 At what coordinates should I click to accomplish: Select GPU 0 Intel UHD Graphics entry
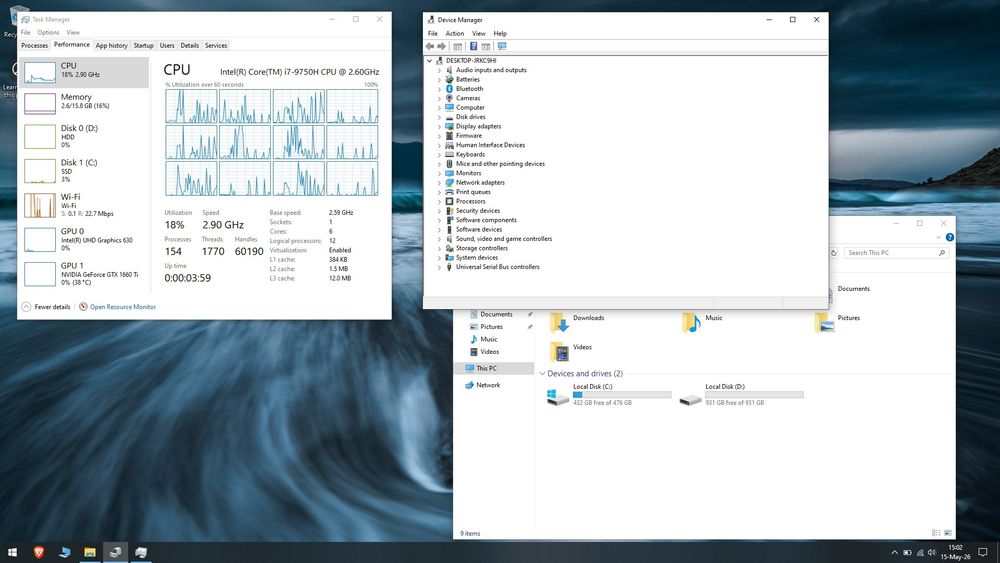84,239
